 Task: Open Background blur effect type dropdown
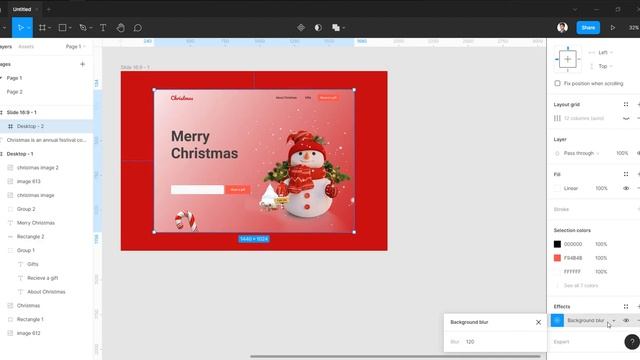point(613,320)
